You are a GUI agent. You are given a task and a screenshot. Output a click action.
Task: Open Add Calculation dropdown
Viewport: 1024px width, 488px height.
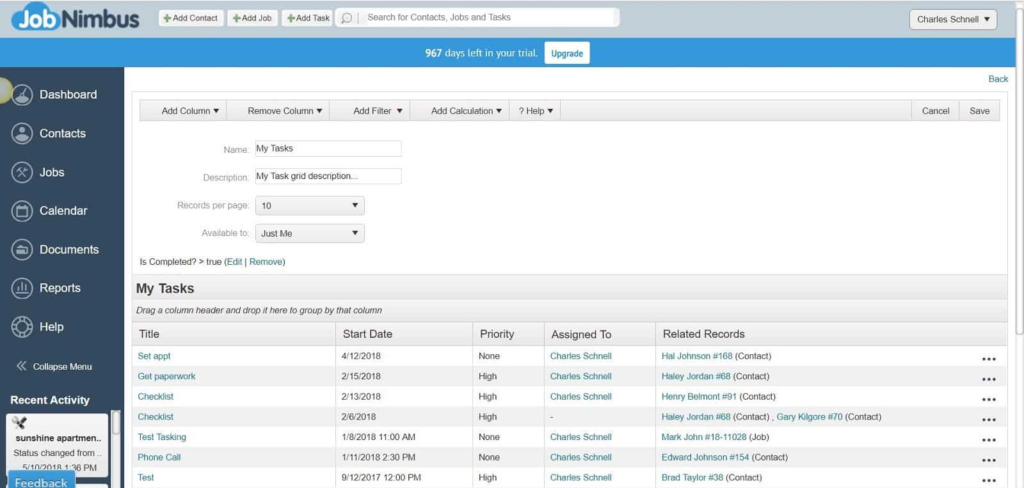tap(466, 111)
